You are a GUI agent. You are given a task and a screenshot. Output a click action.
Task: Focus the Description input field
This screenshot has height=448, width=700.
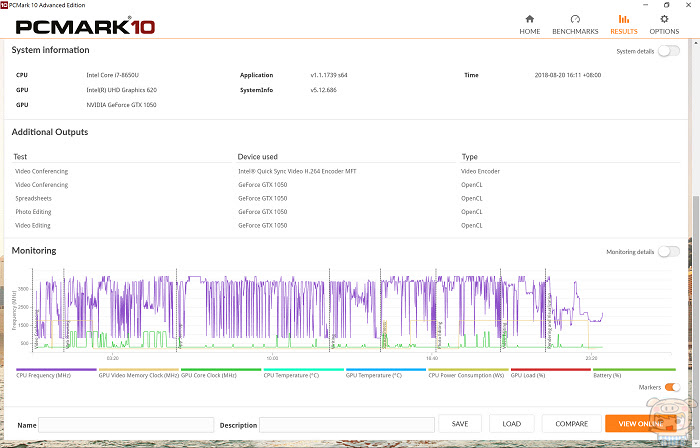347,425
